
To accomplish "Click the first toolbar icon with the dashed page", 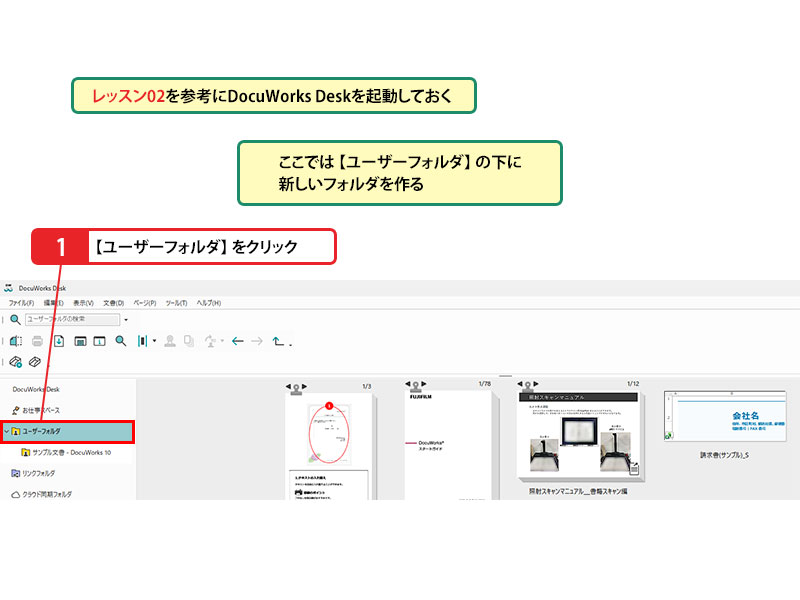I will 16,341.
